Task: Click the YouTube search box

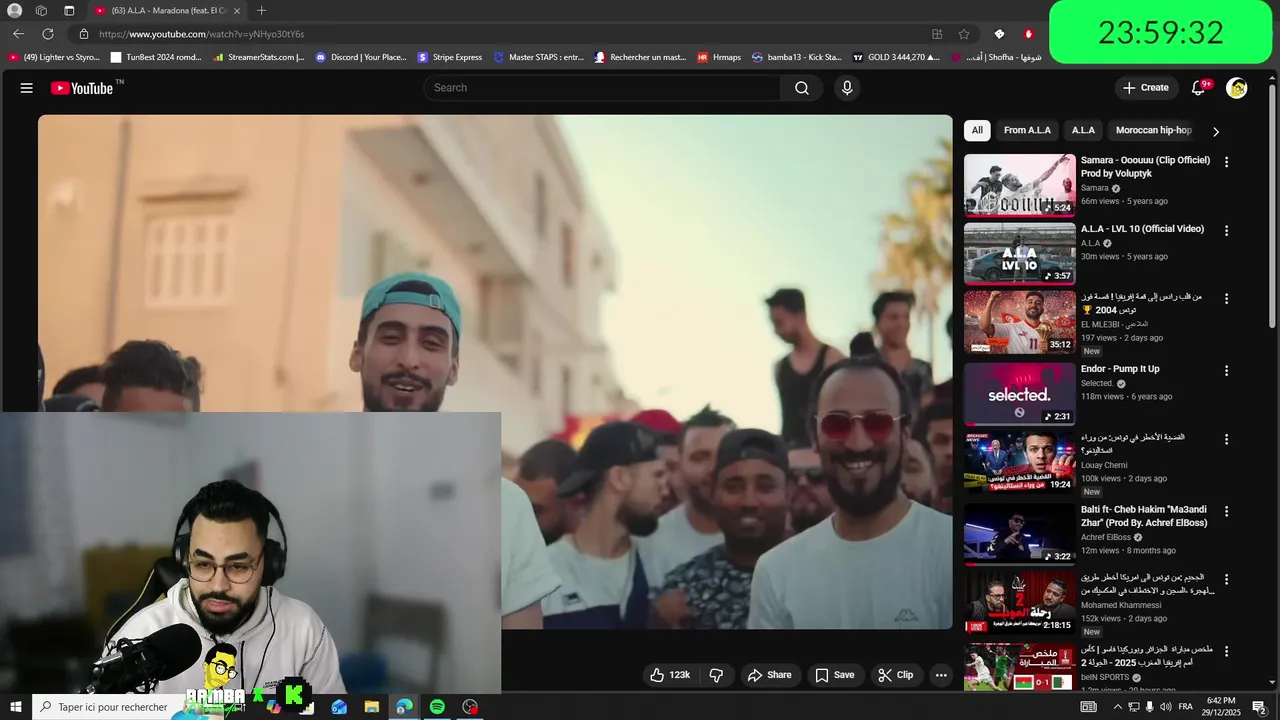Action: pos(602,88)
